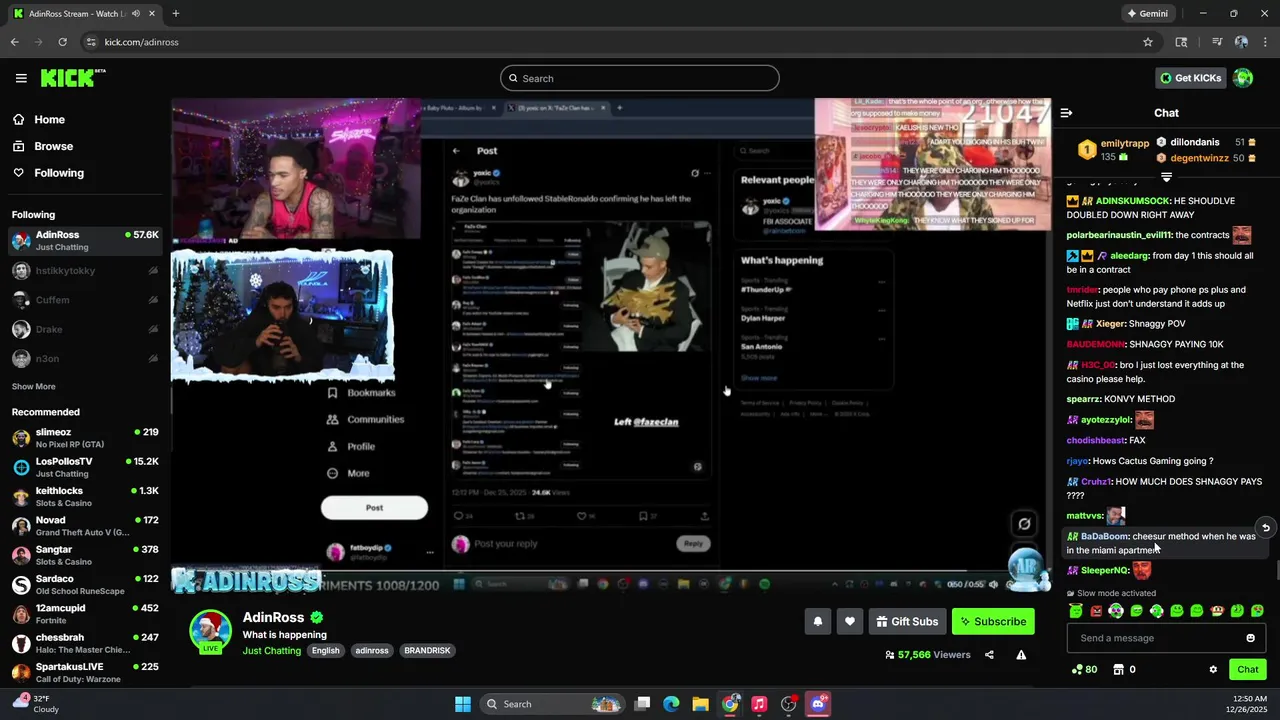This screenshot has width=1280, height=720.
Task: Open OBS Studio from the taskbar
Action: point(789,704)
